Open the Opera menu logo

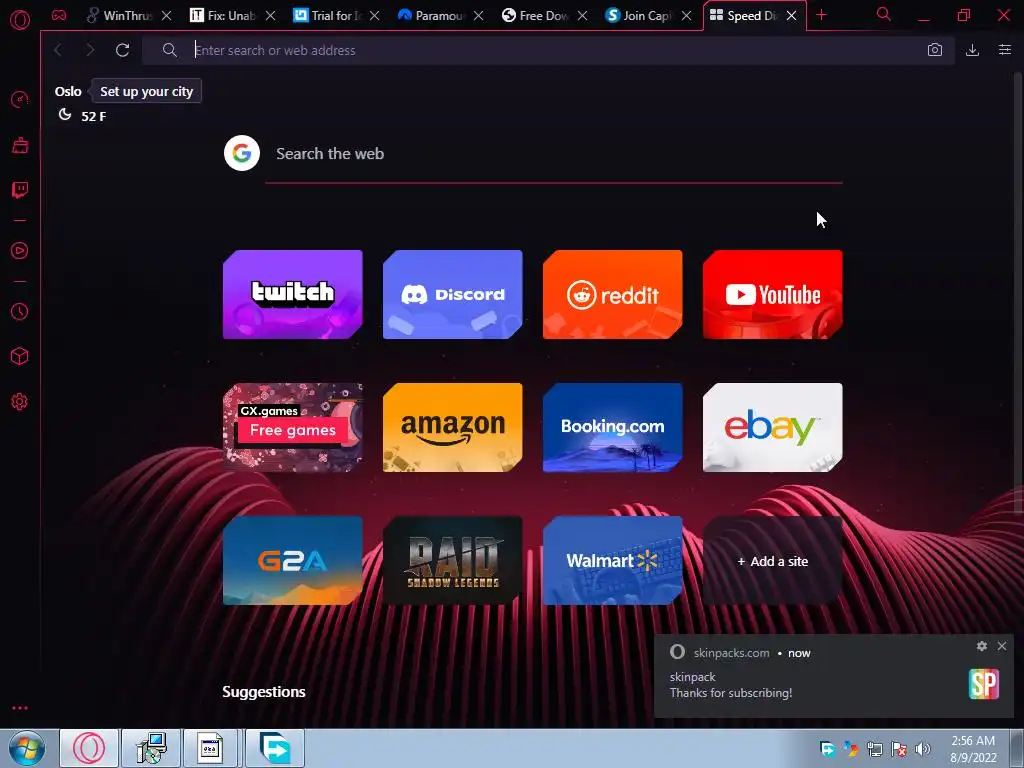pos(20,20)
